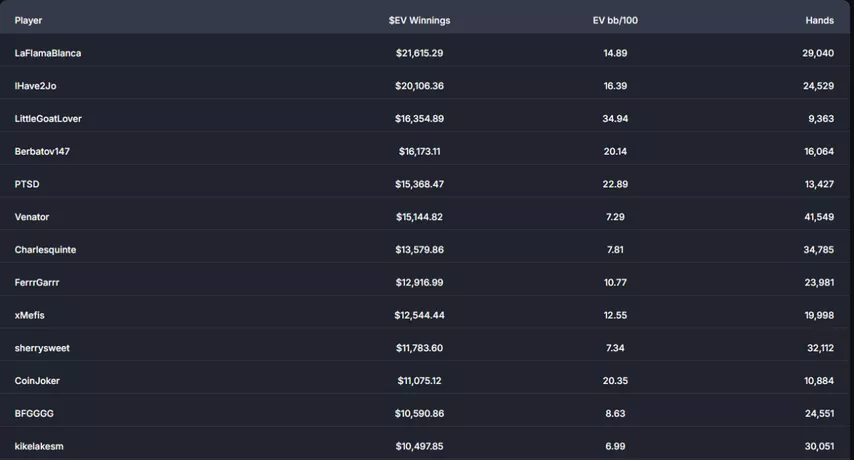Screen dimensions: 854x460
Task: Select player FerrrGarrr
Action: coord(37,283)
